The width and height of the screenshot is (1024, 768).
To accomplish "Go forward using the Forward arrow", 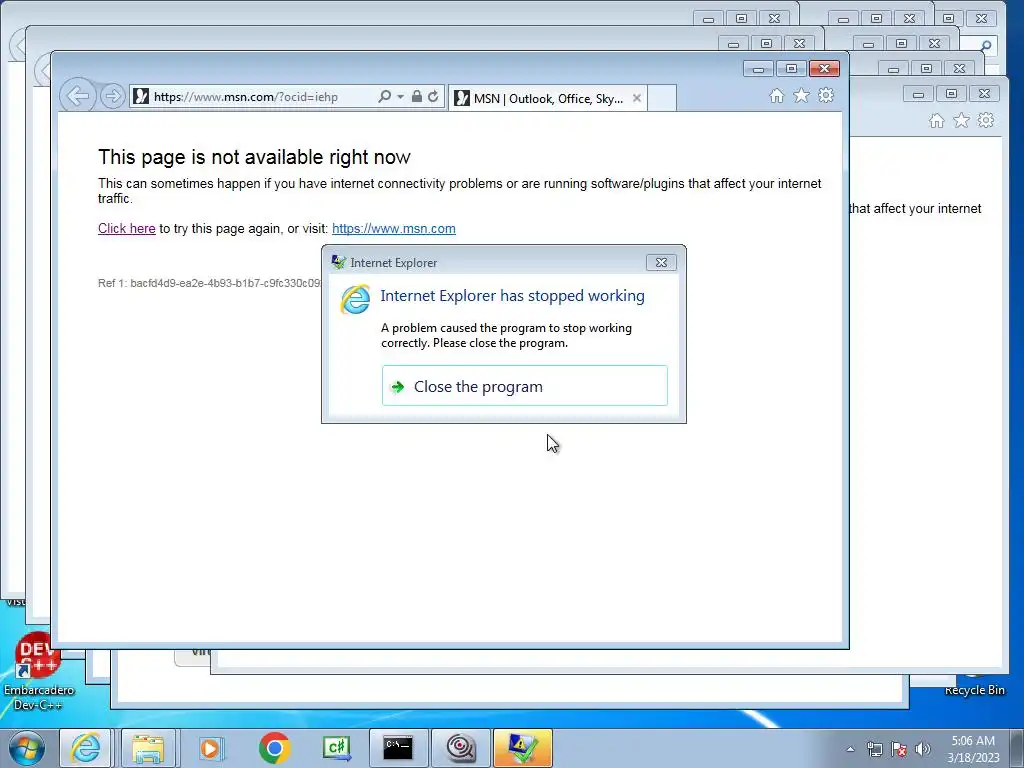I will click(112, 97).
